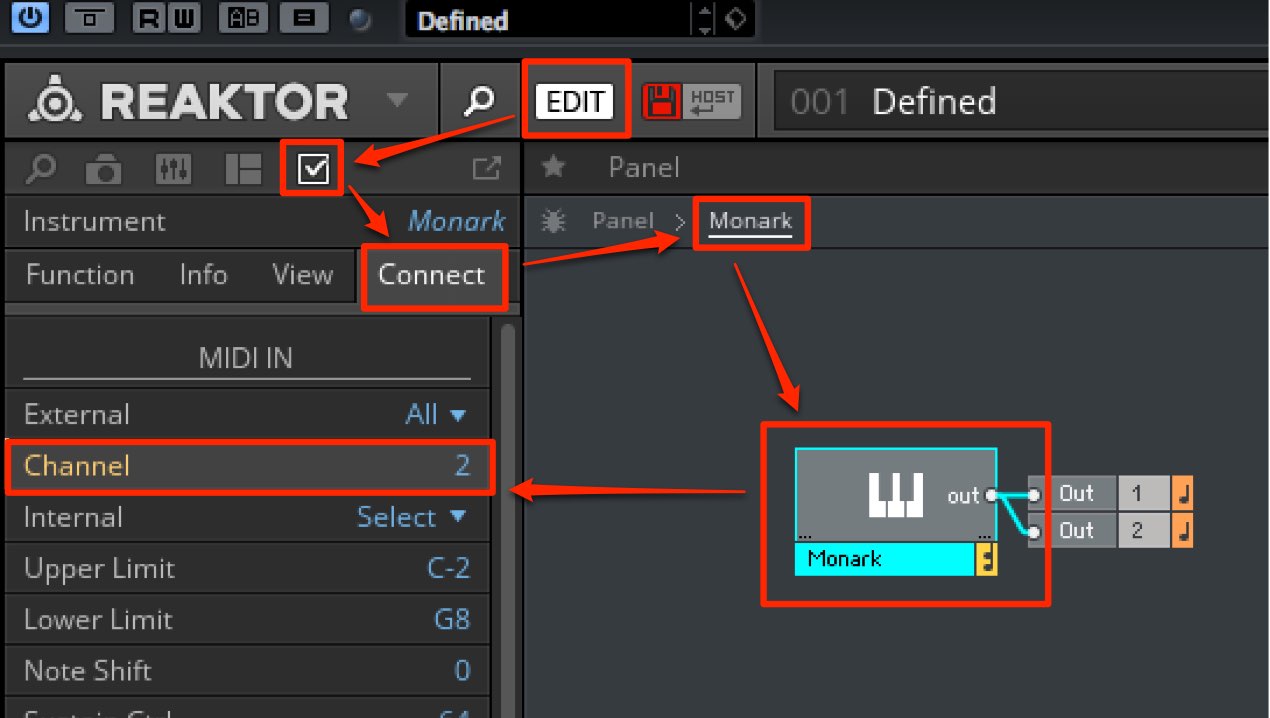
Task: Switch to the Info tab
Action: [203, 275]
